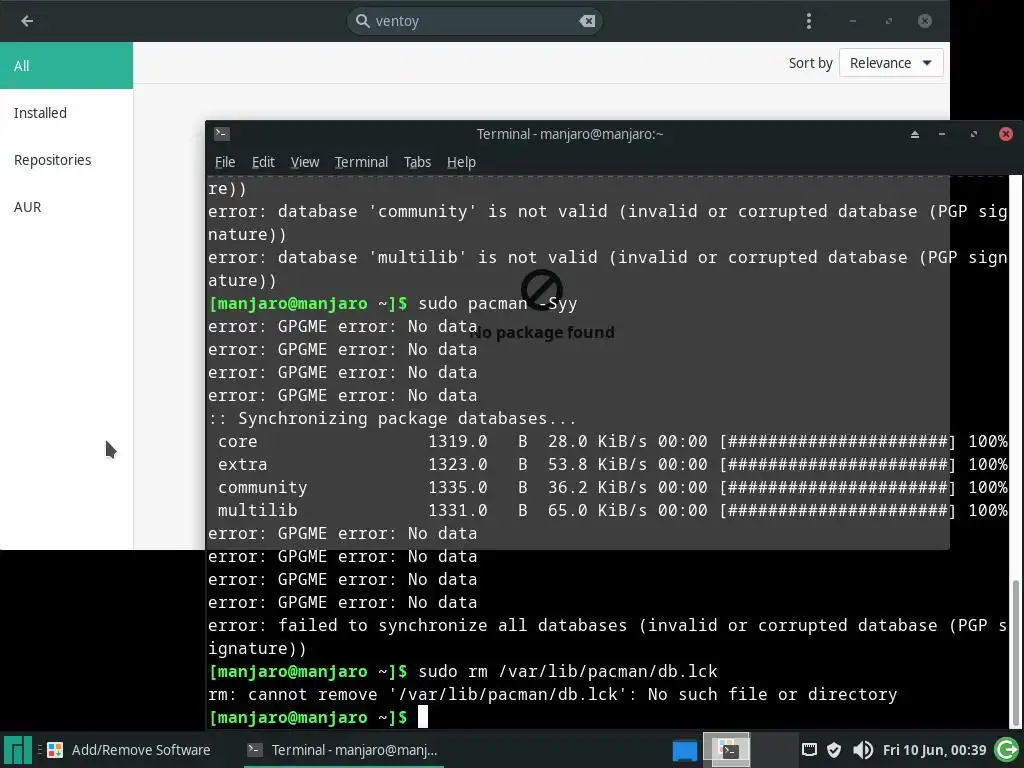The image size is (1024, 768).
Task: Switch to the Terminal taskbar button
Action: click(344, 750)
